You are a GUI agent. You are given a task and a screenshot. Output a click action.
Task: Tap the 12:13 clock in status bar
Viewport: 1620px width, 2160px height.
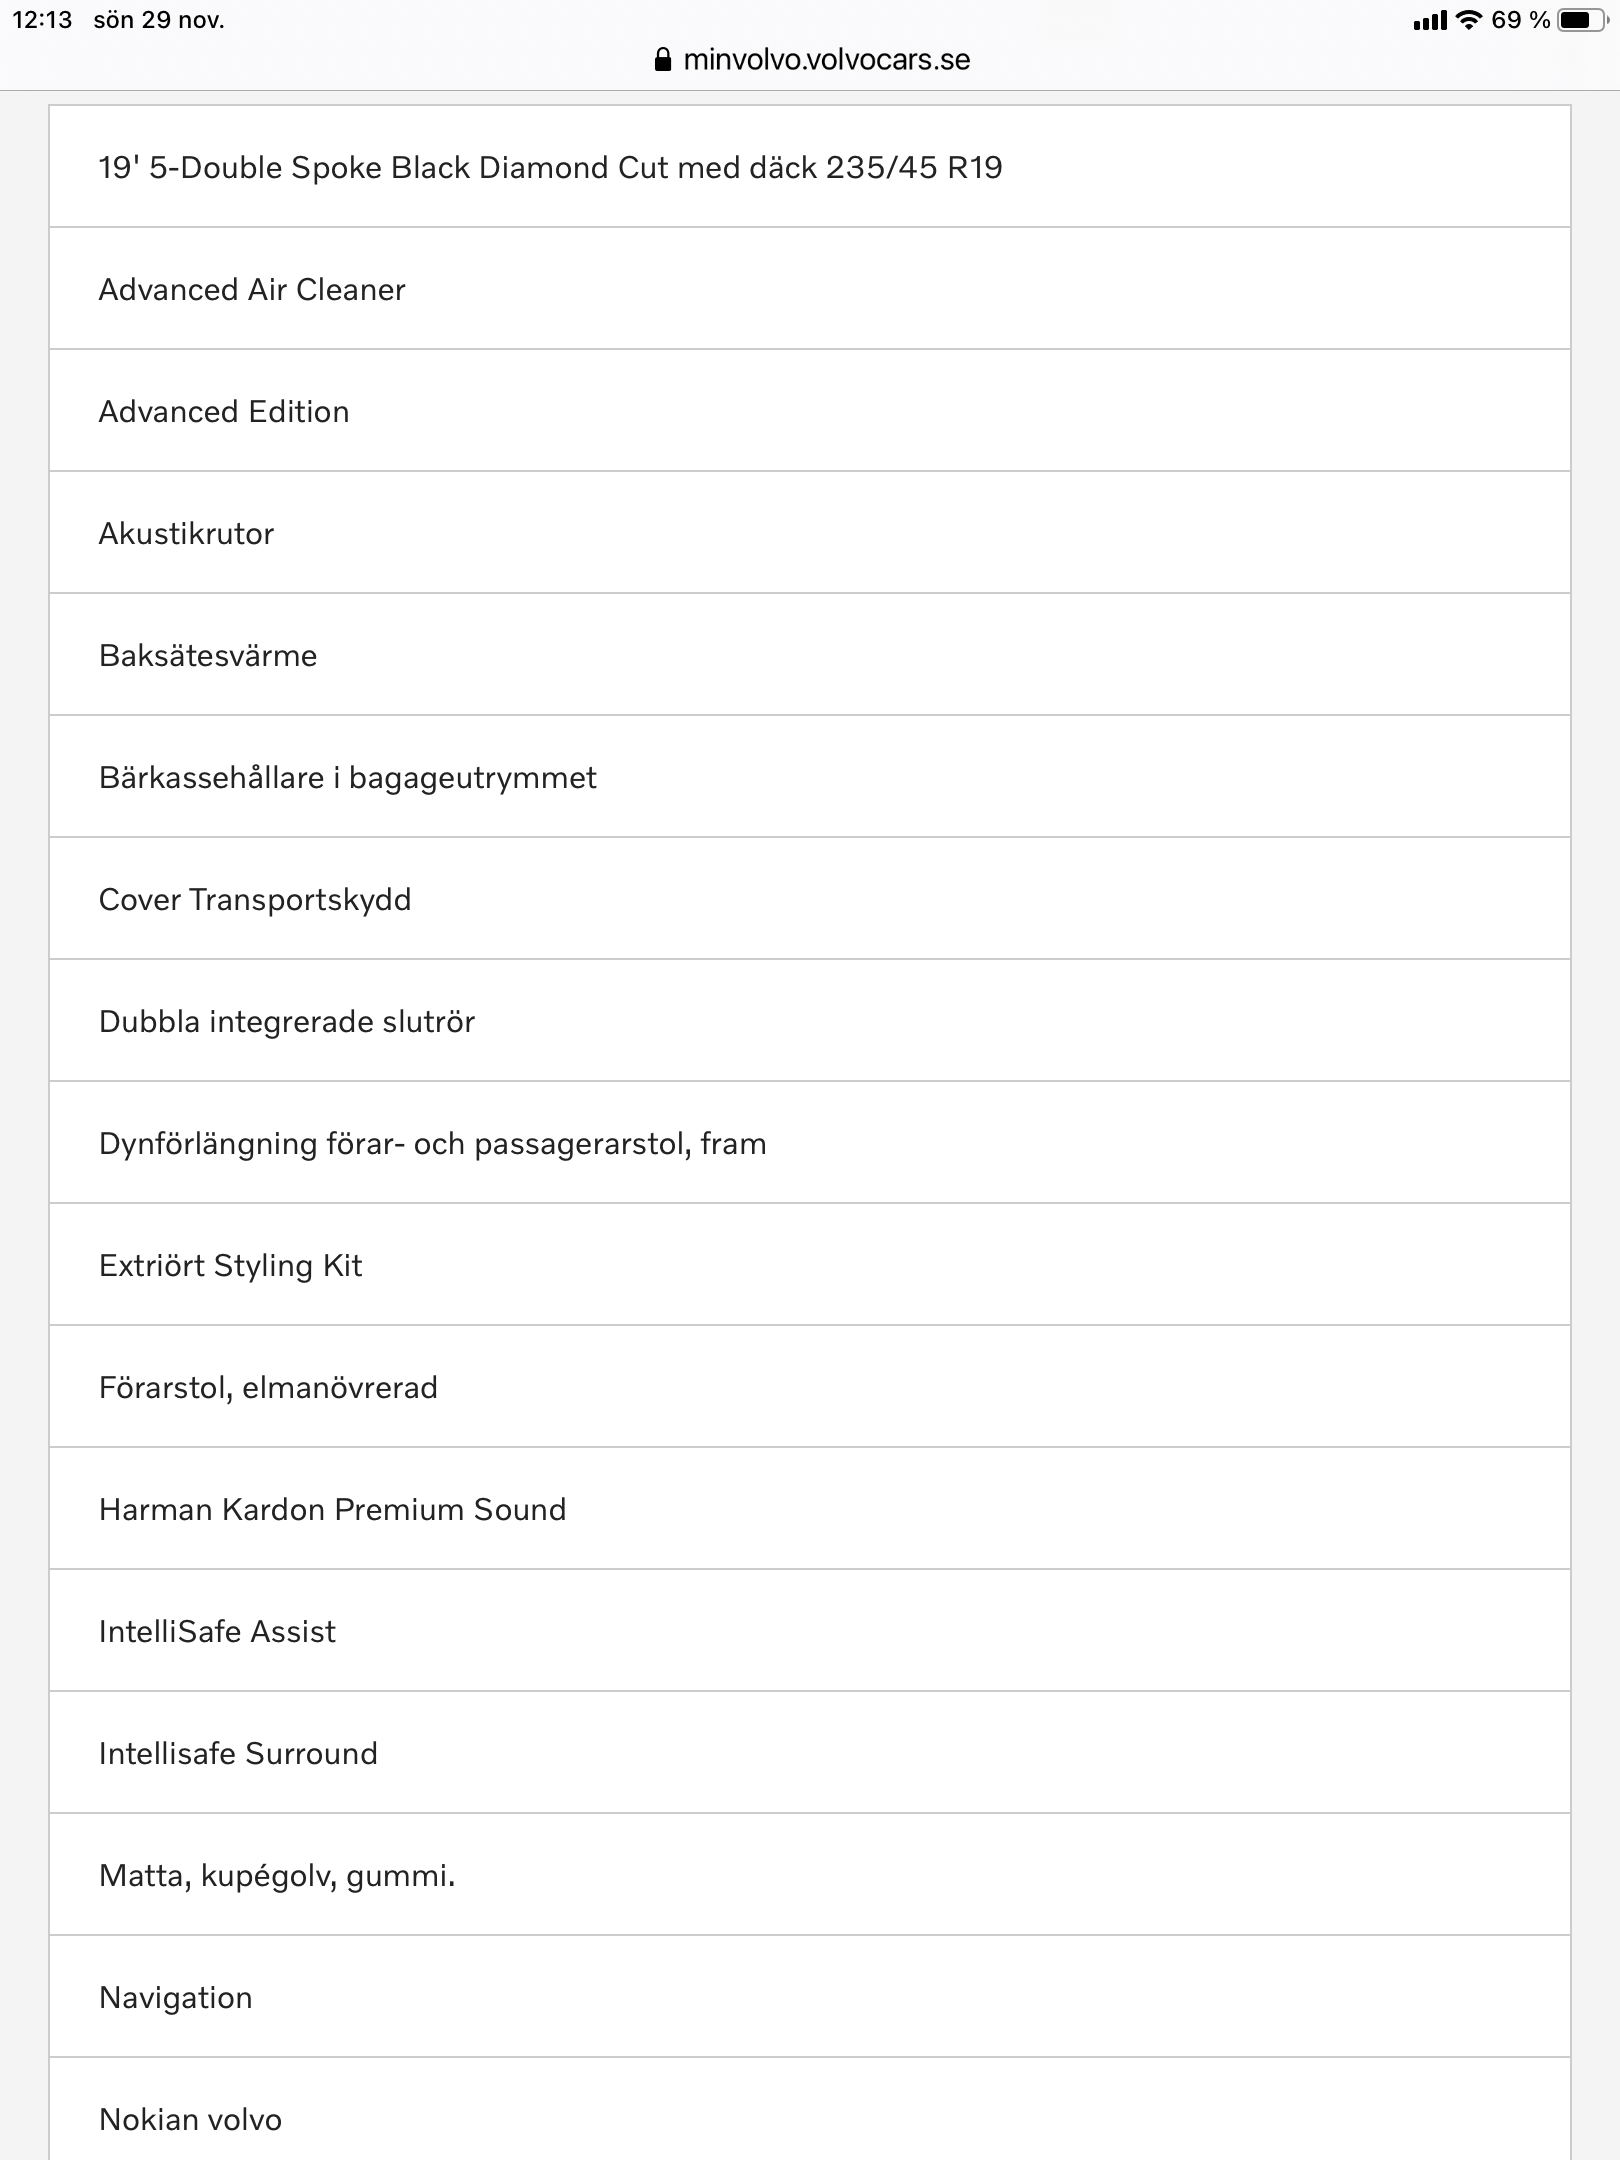pyautogui.click(x=42, y=20)
